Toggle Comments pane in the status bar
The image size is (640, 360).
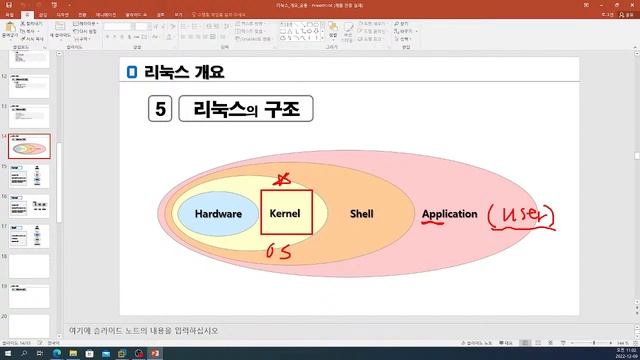pyautogui.click(x=506, y=343)
